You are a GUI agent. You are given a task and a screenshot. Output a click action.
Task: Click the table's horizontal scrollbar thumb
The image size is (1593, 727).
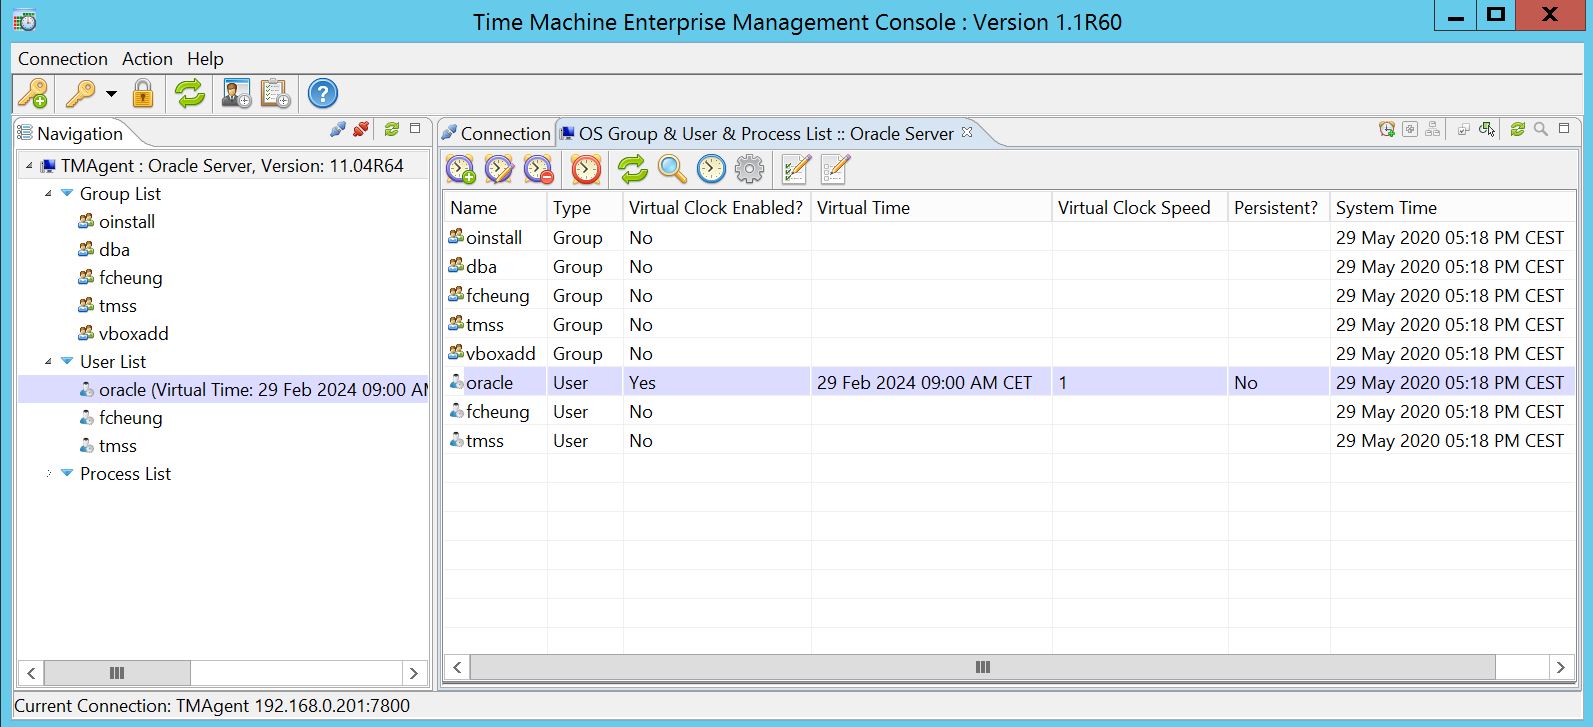click(x=982, y=667)
